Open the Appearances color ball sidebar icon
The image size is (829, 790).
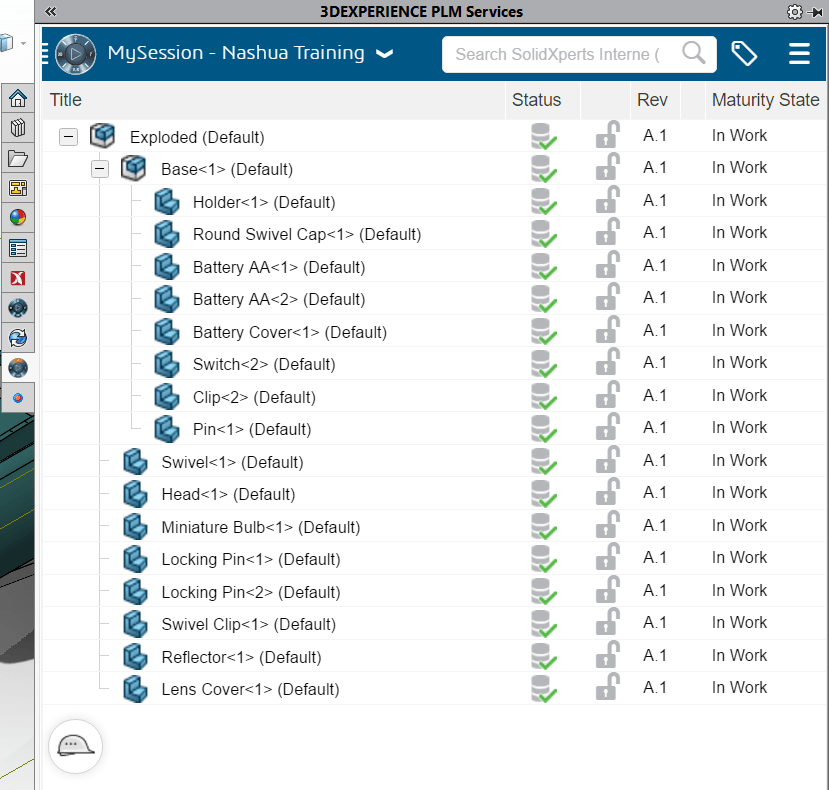(18, 217)
